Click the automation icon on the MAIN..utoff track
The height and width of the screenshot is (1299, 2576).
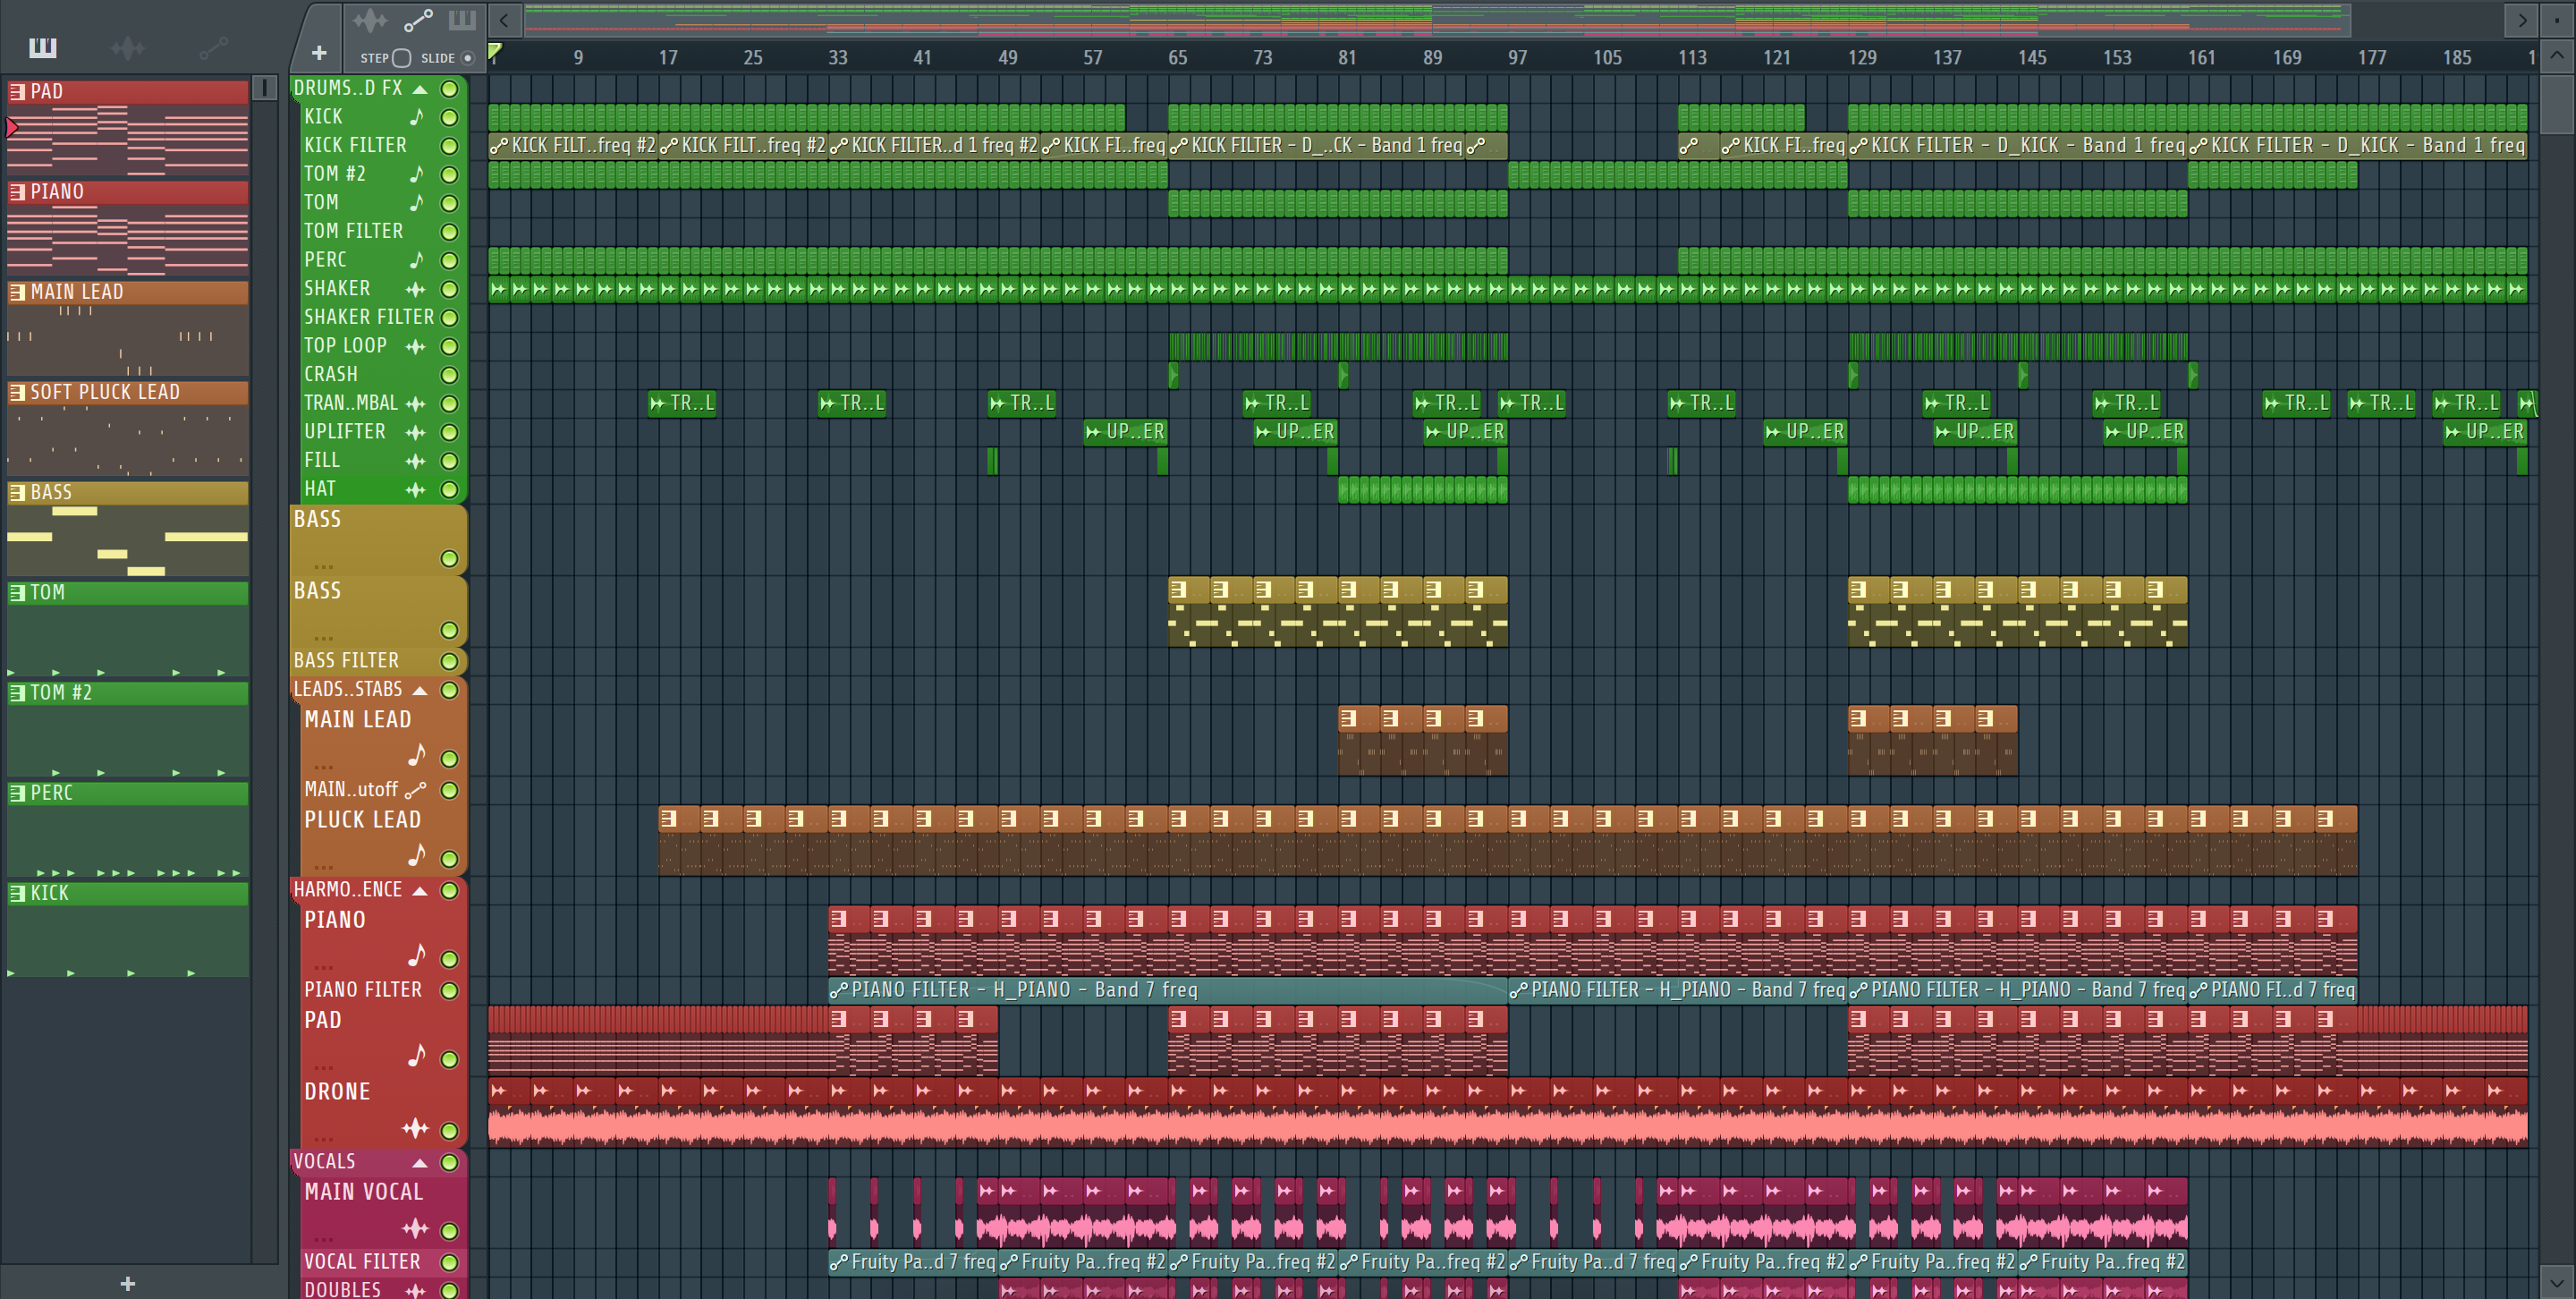[416, 790]
